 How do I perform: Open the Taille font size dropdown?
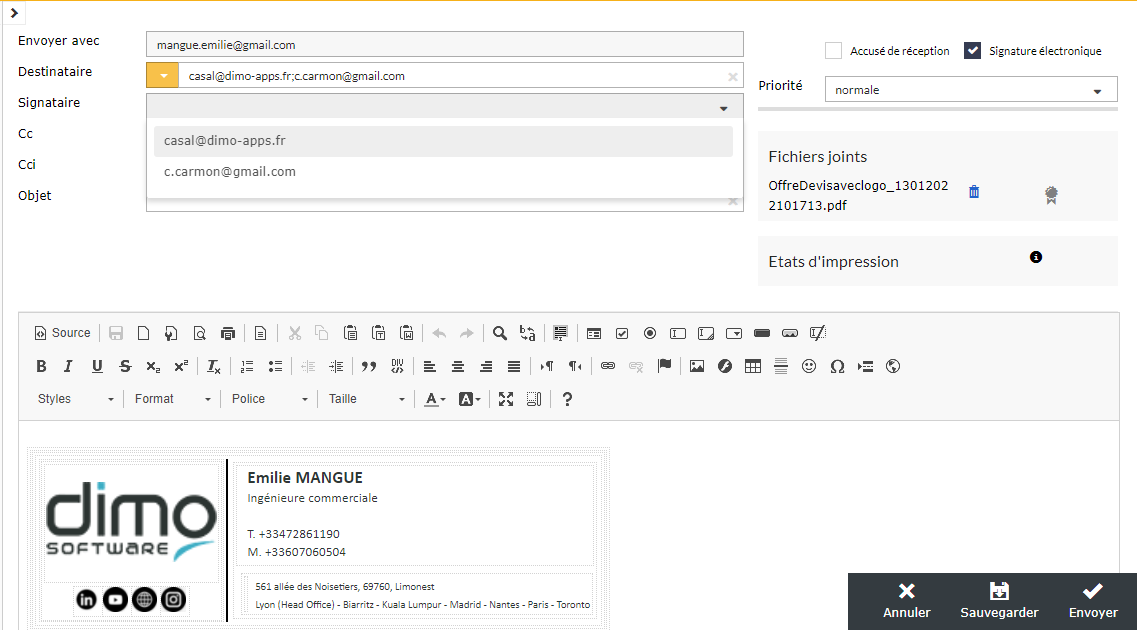click(x=366, y=399)
